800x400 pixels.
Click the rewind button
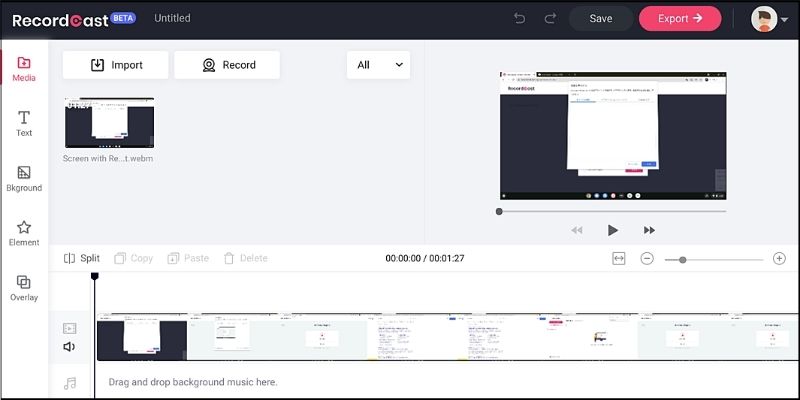pos(577,231)
